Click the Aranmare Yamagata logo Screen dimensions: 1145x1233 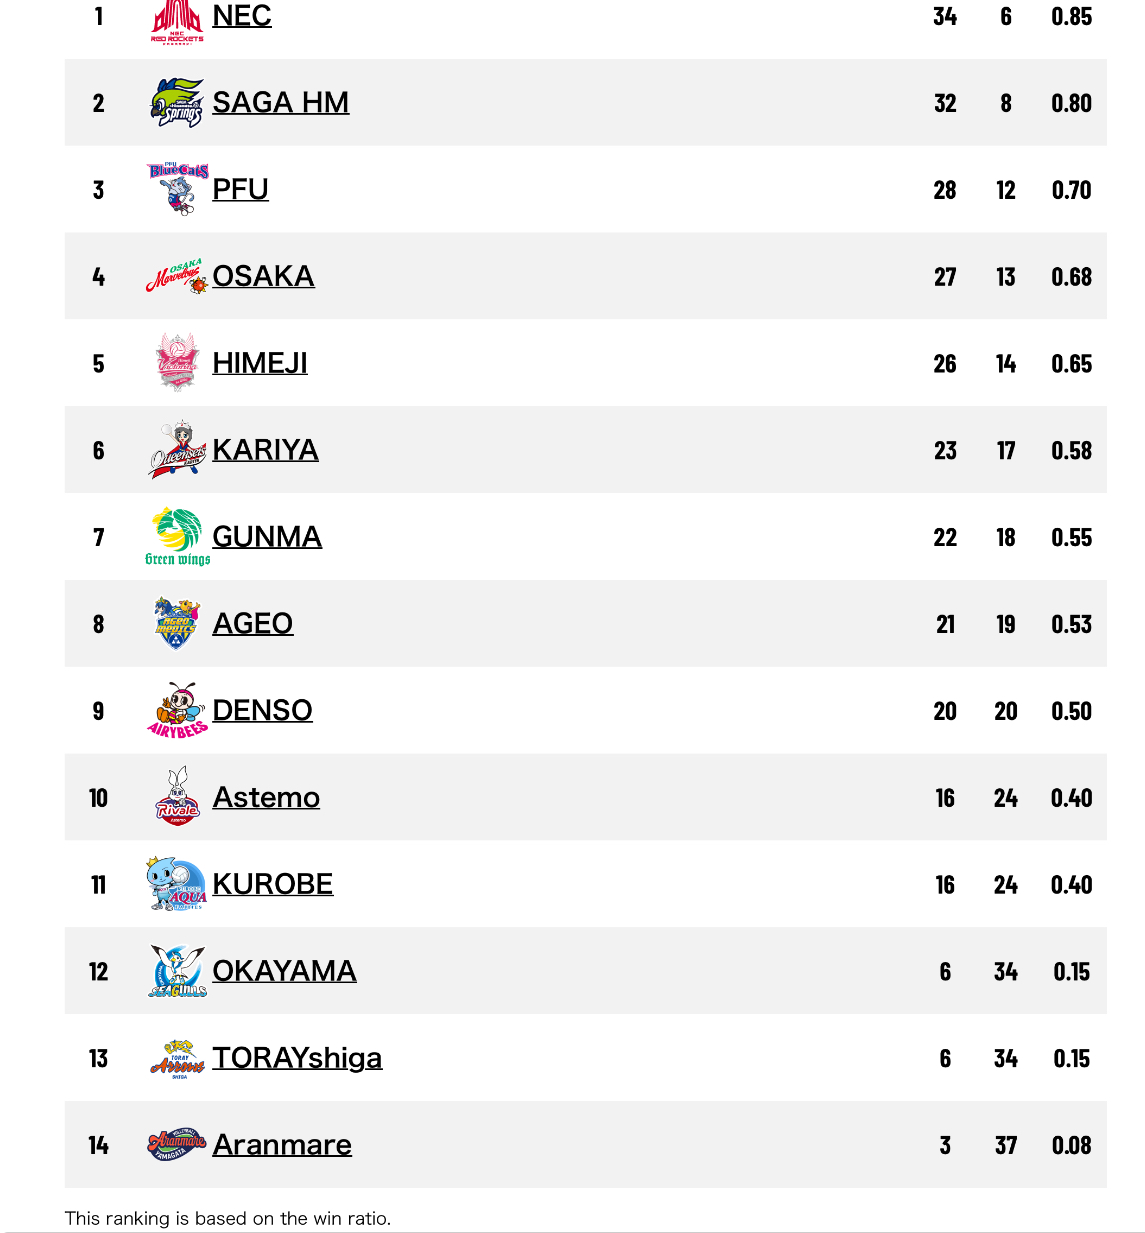177,1144
